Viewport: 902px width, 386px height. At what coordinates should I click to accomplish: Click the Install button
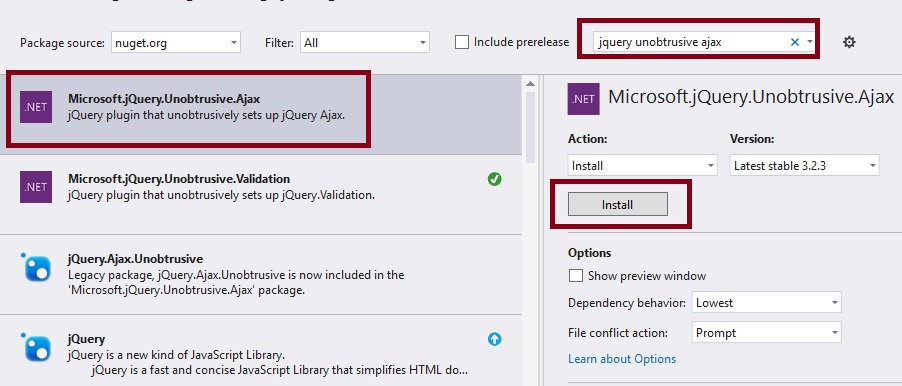(x=618, y=204)
